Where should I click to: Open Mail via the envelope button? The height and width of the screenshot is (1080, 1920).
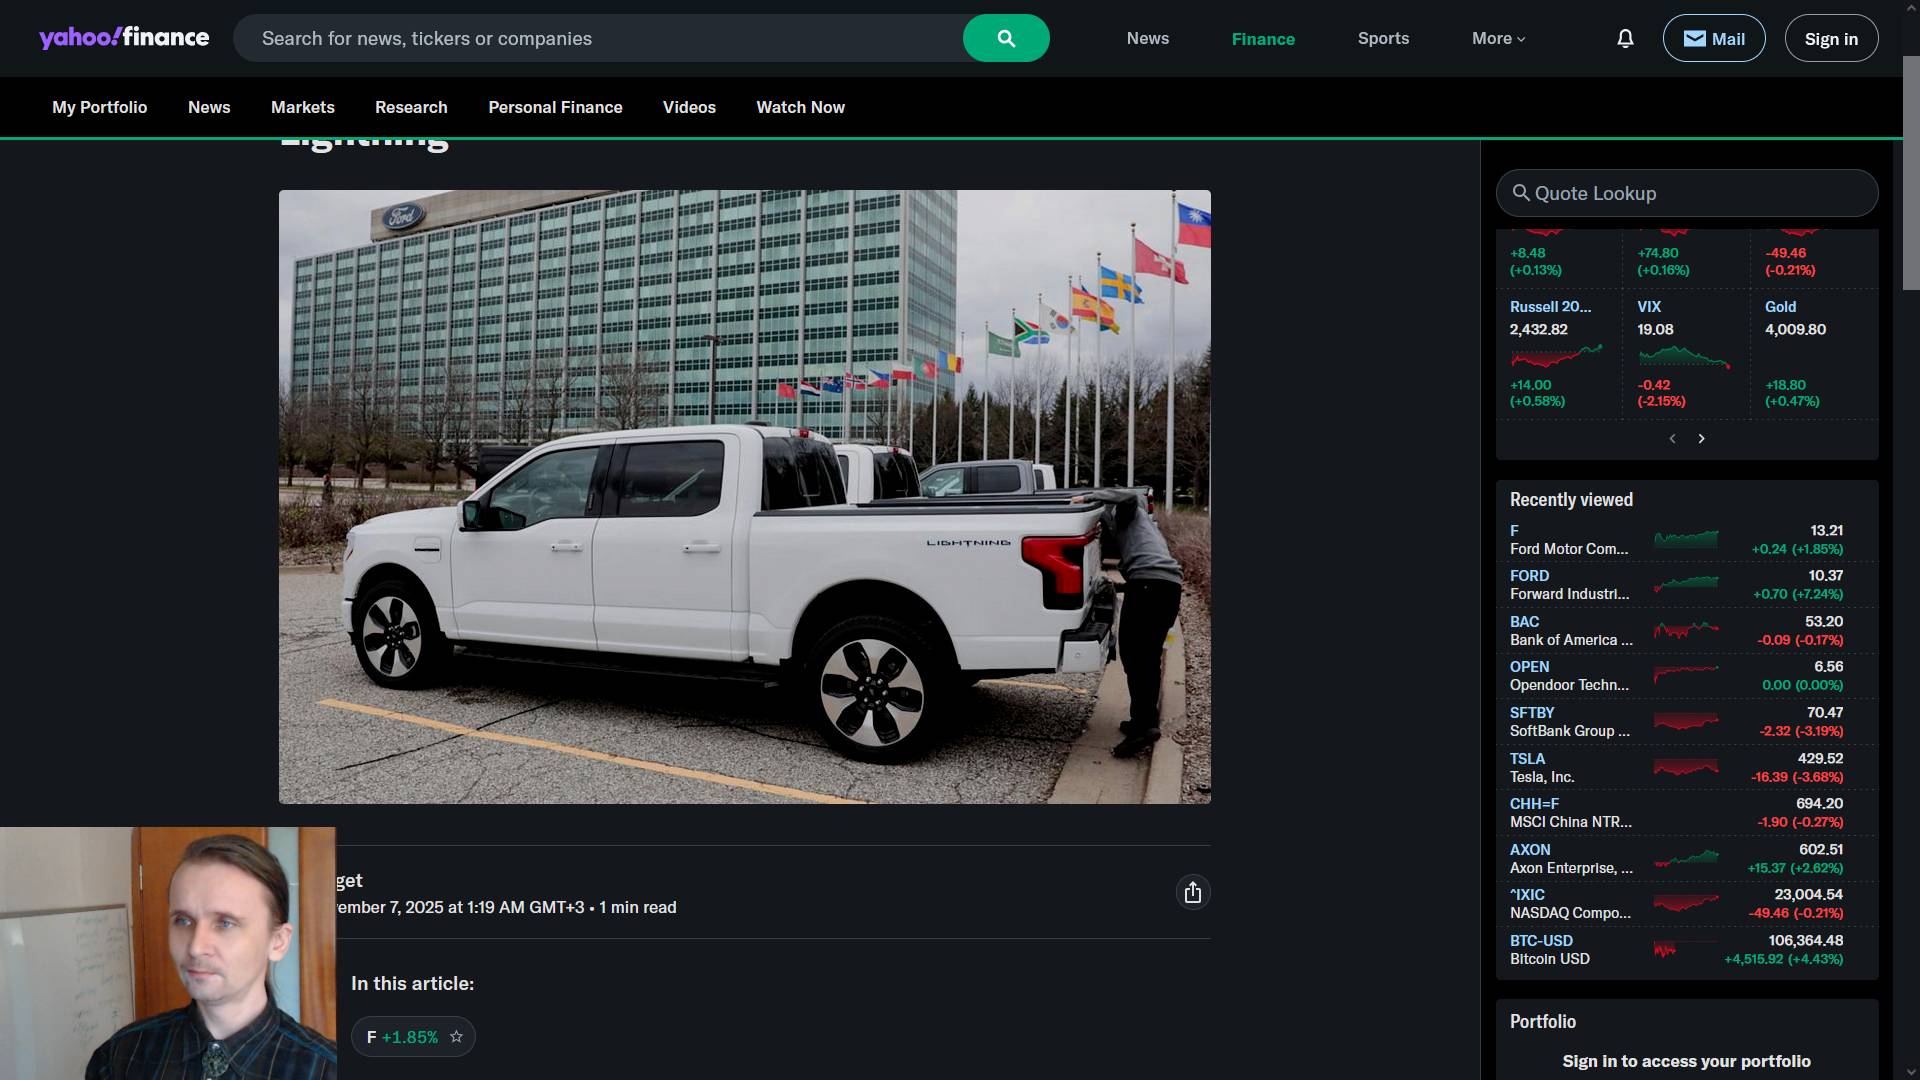(x=1713, y=38)
